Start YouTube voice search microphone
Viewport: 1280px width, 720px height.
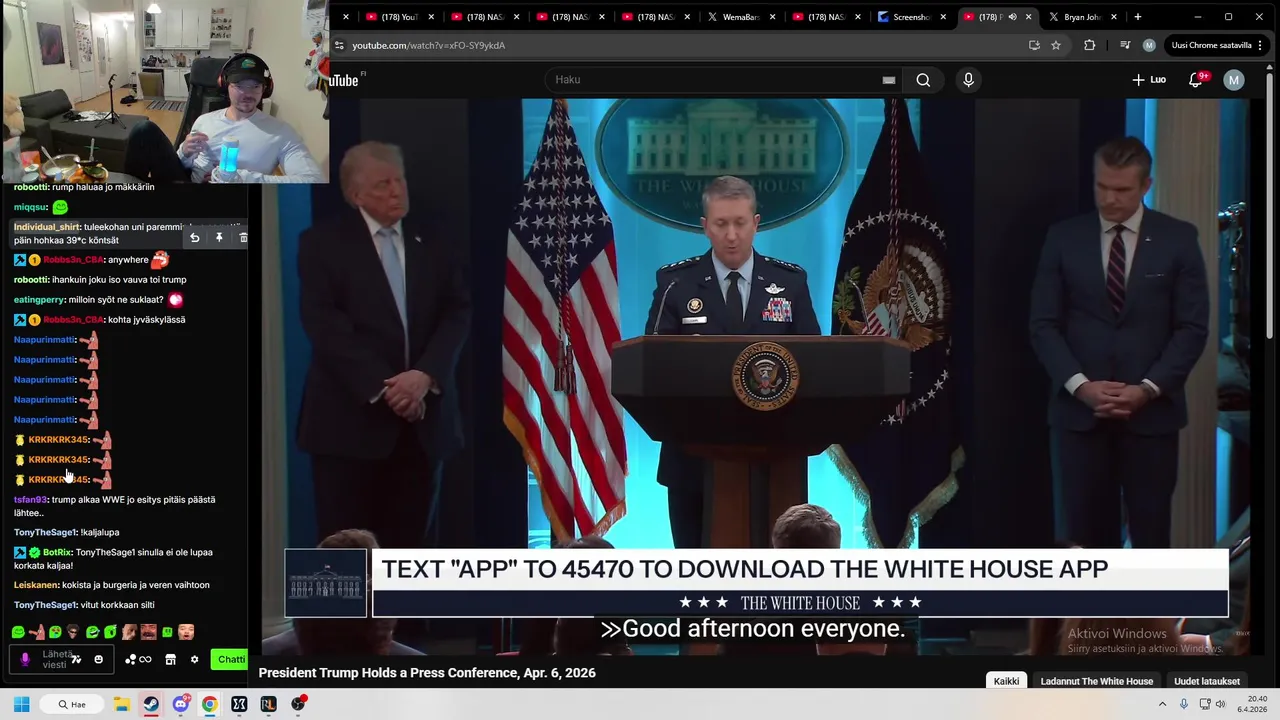(968, 80)
